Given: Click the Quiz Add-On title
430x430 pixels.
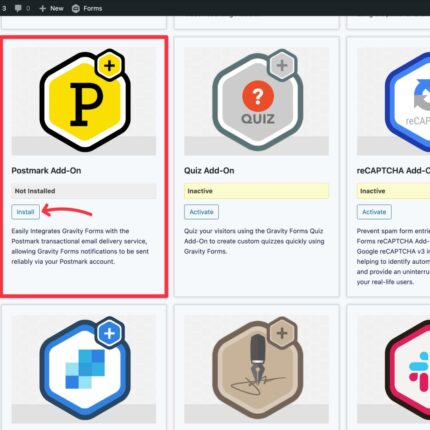Looking at the screenshot, I should [209, 171].
